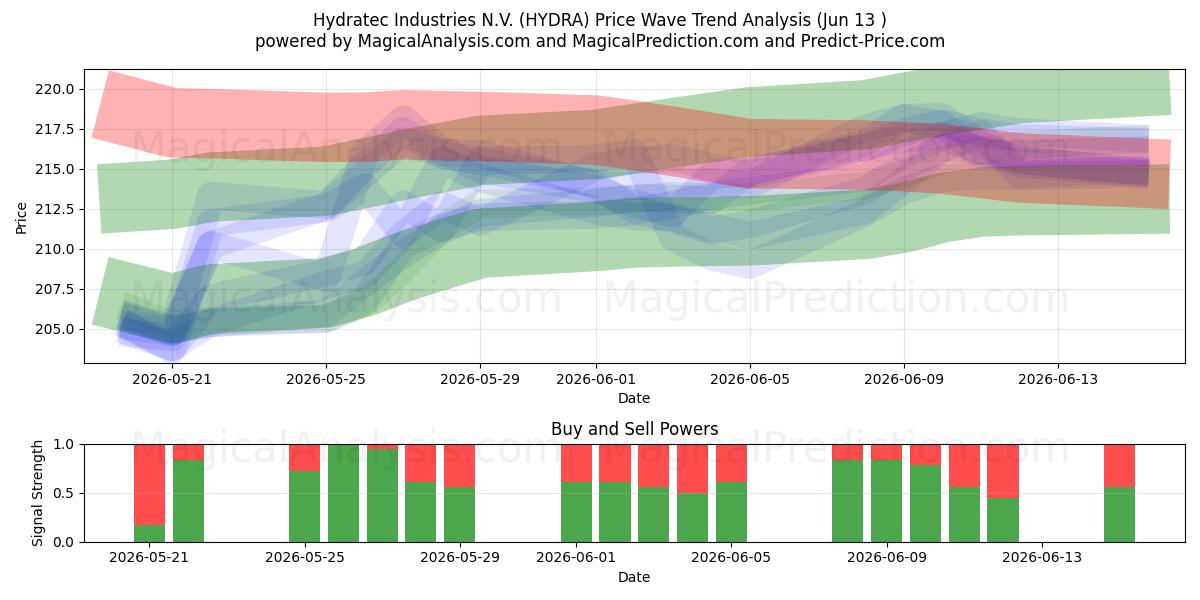The height and width of the screenshot is (600, 1200).
Task: Click the 0.5 signal strength tick label
Action: coord(63,493)
